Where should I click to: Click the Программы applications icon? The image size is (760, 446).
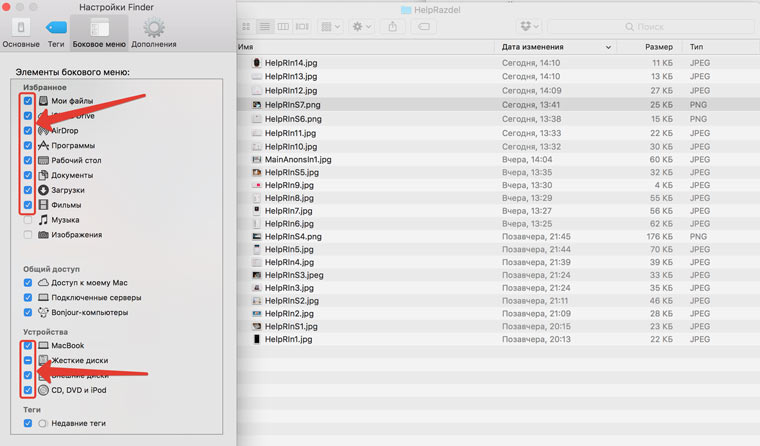(x=43, y=145)
